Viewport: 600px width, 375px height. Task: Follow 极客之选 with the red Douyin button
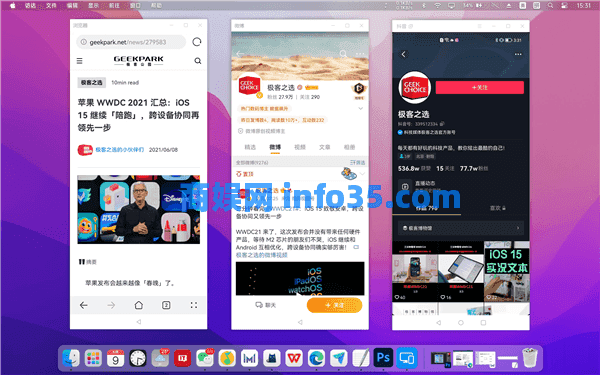[x=479, y=88]
